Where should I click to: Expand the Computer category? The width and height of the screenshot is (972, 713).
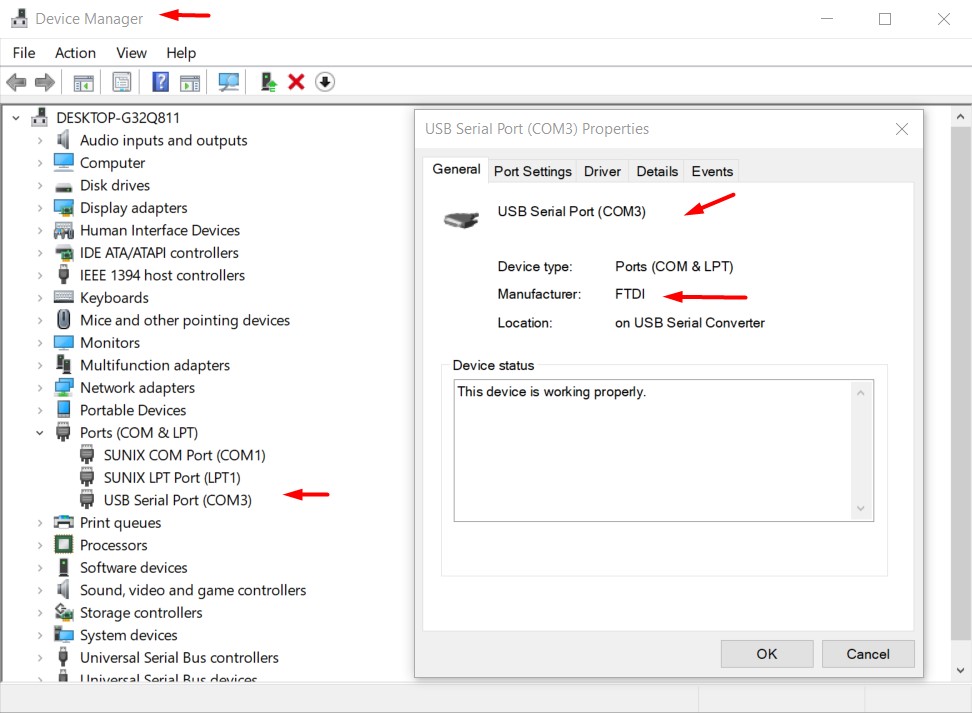click(x=40, y=163)
